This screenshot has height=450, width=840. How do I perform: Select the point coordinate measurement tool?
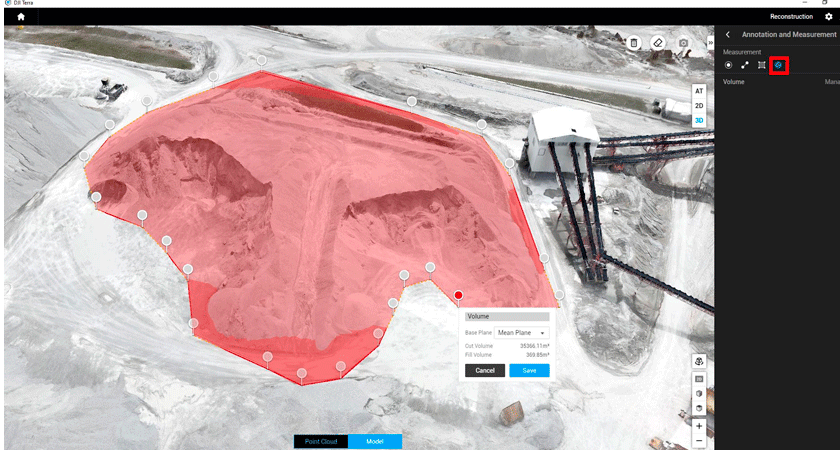coord(728,65)
